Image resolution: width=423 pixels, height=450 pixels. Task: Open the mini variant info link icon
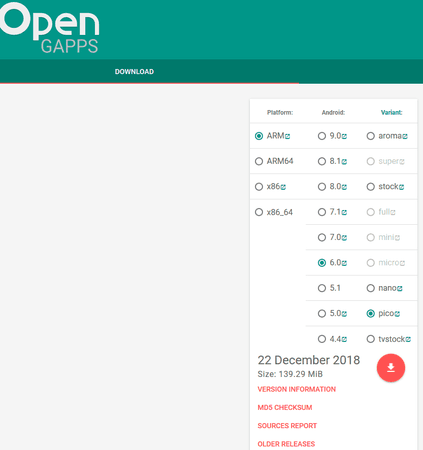[x=397, y=238]
